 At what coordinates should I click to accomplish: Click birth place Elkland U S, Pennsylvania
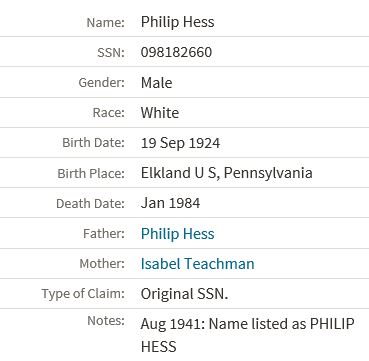tap(227, 173)
